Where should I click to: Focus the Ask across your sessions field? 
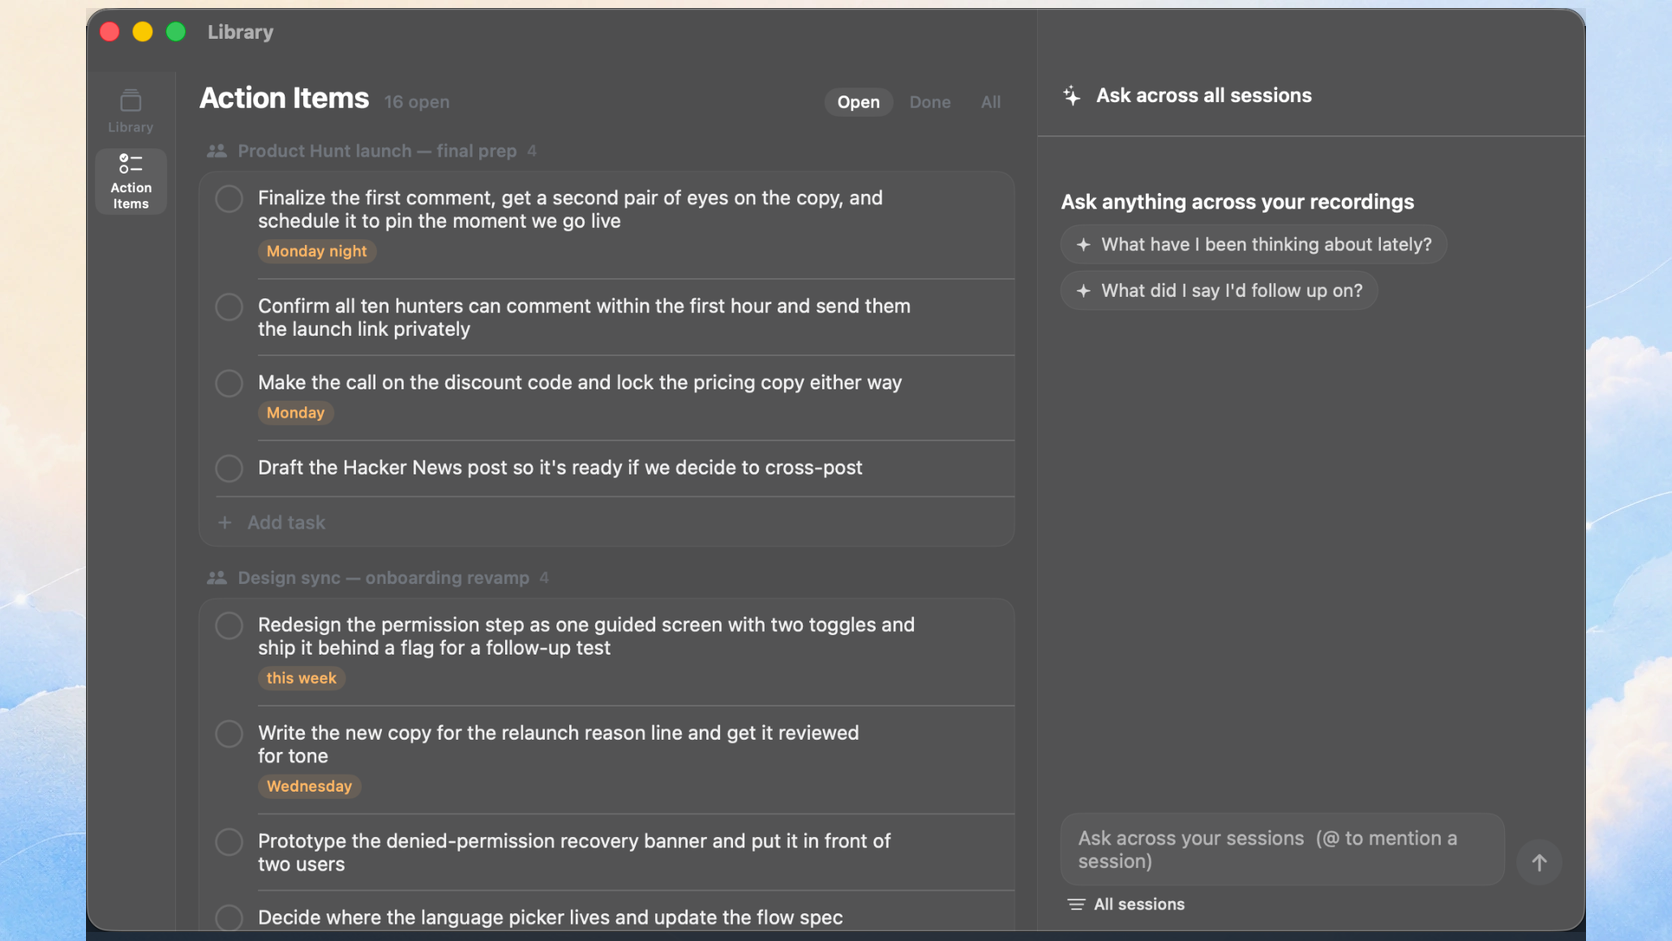pyautogui.click(x=1282, y=849)
